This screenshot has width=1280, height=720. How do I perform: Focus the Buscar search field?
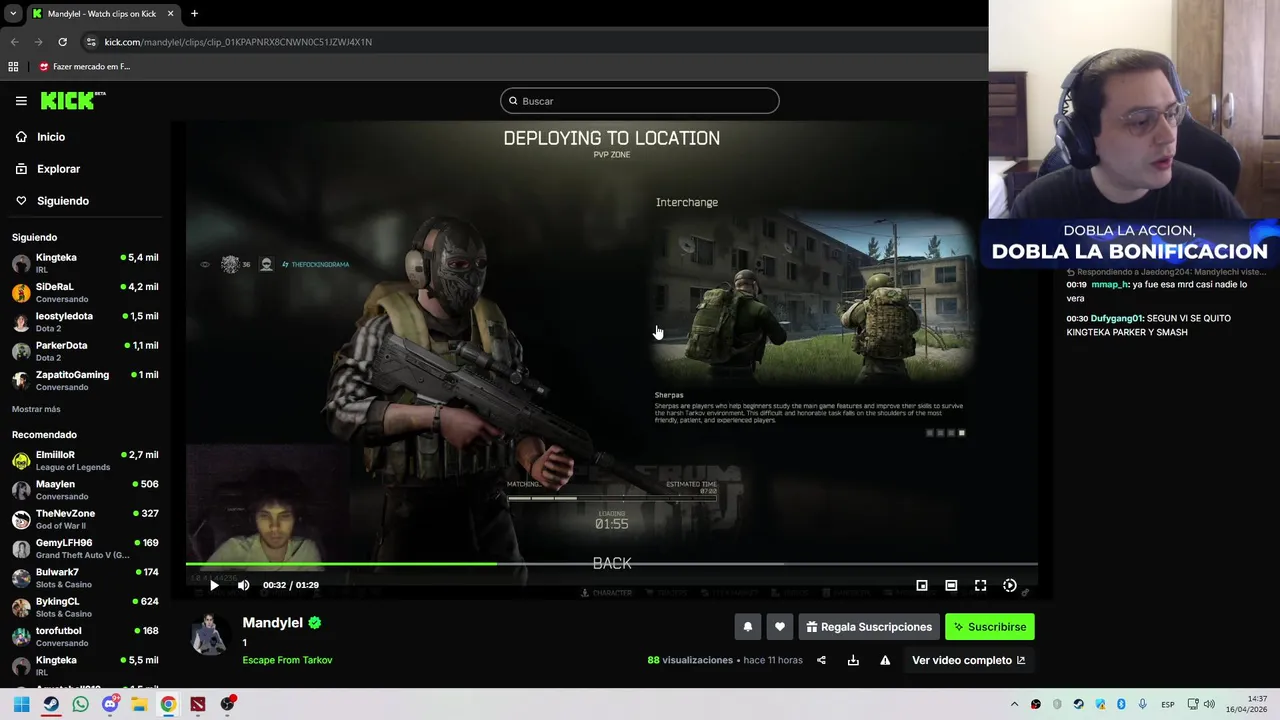(x=640, y=101)
